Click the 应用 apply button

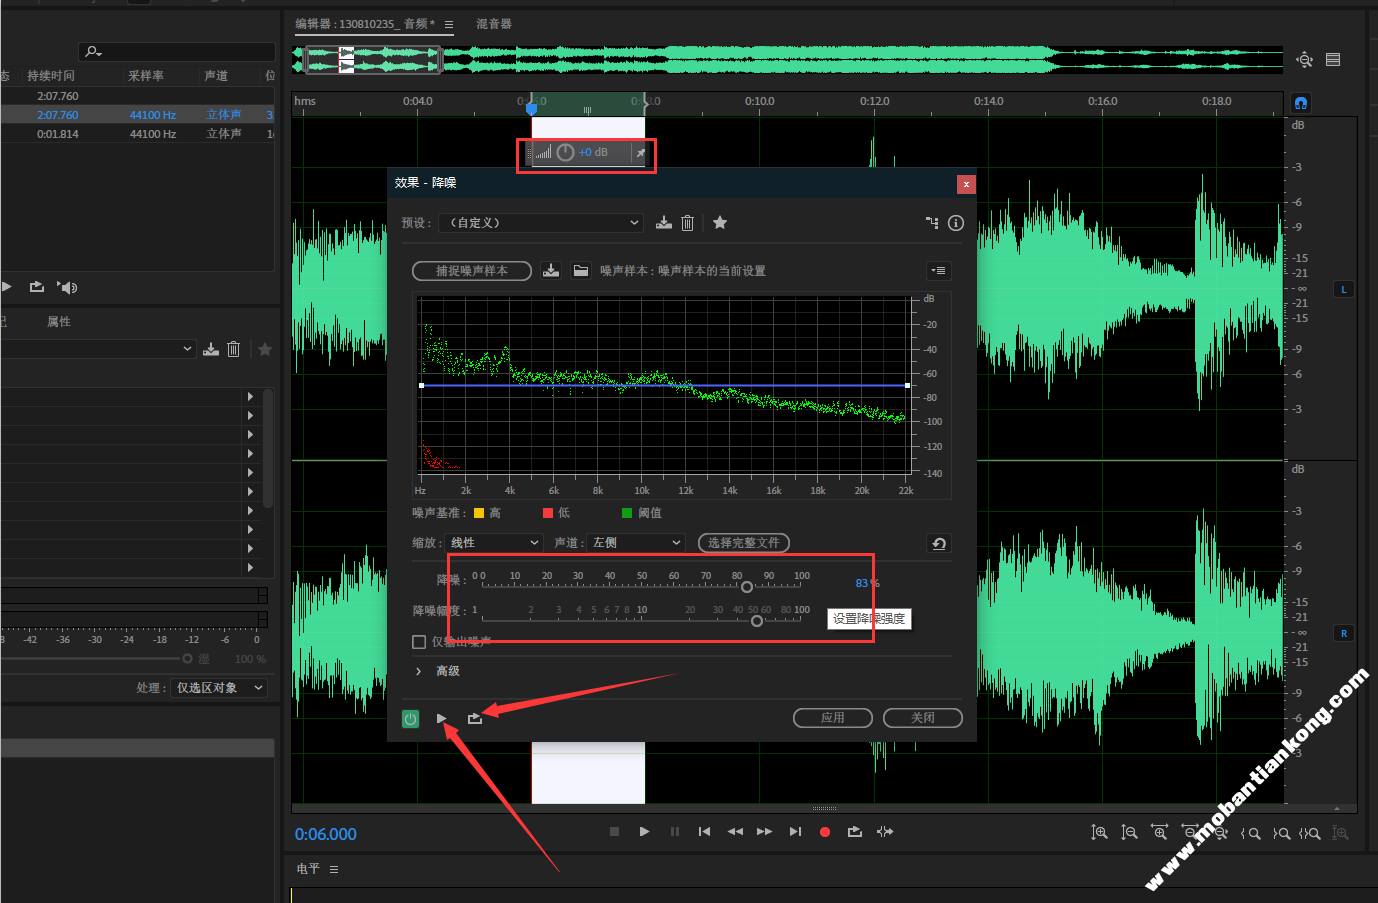pyautogui.click(x=833, y=718)
